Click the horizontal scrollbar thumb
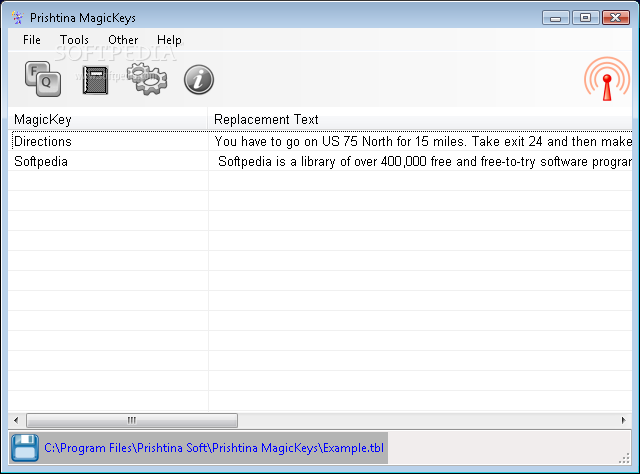 132,420
